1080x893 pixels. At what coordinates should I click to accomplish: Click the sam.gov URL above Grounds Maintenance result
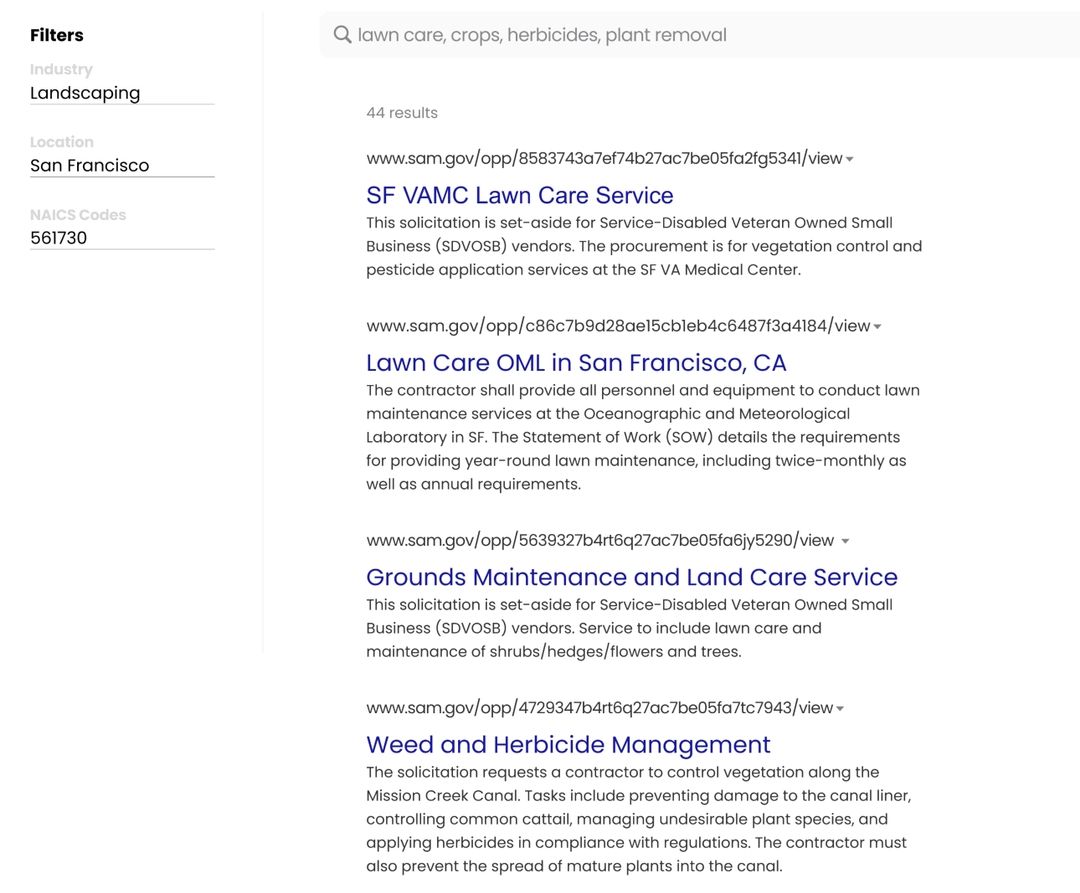click(600, 540)
